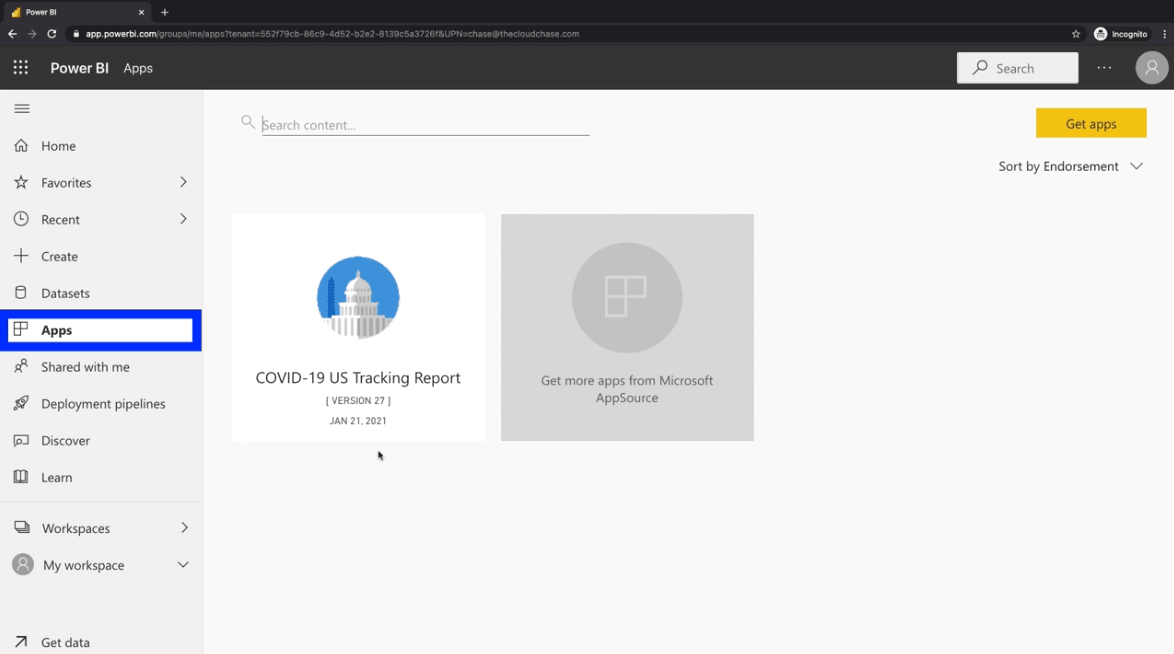Image resolution: width=1174 pixels, height=654 pixels.
Task: Open the user profile avatar
Action: (x=1152, y=67)
